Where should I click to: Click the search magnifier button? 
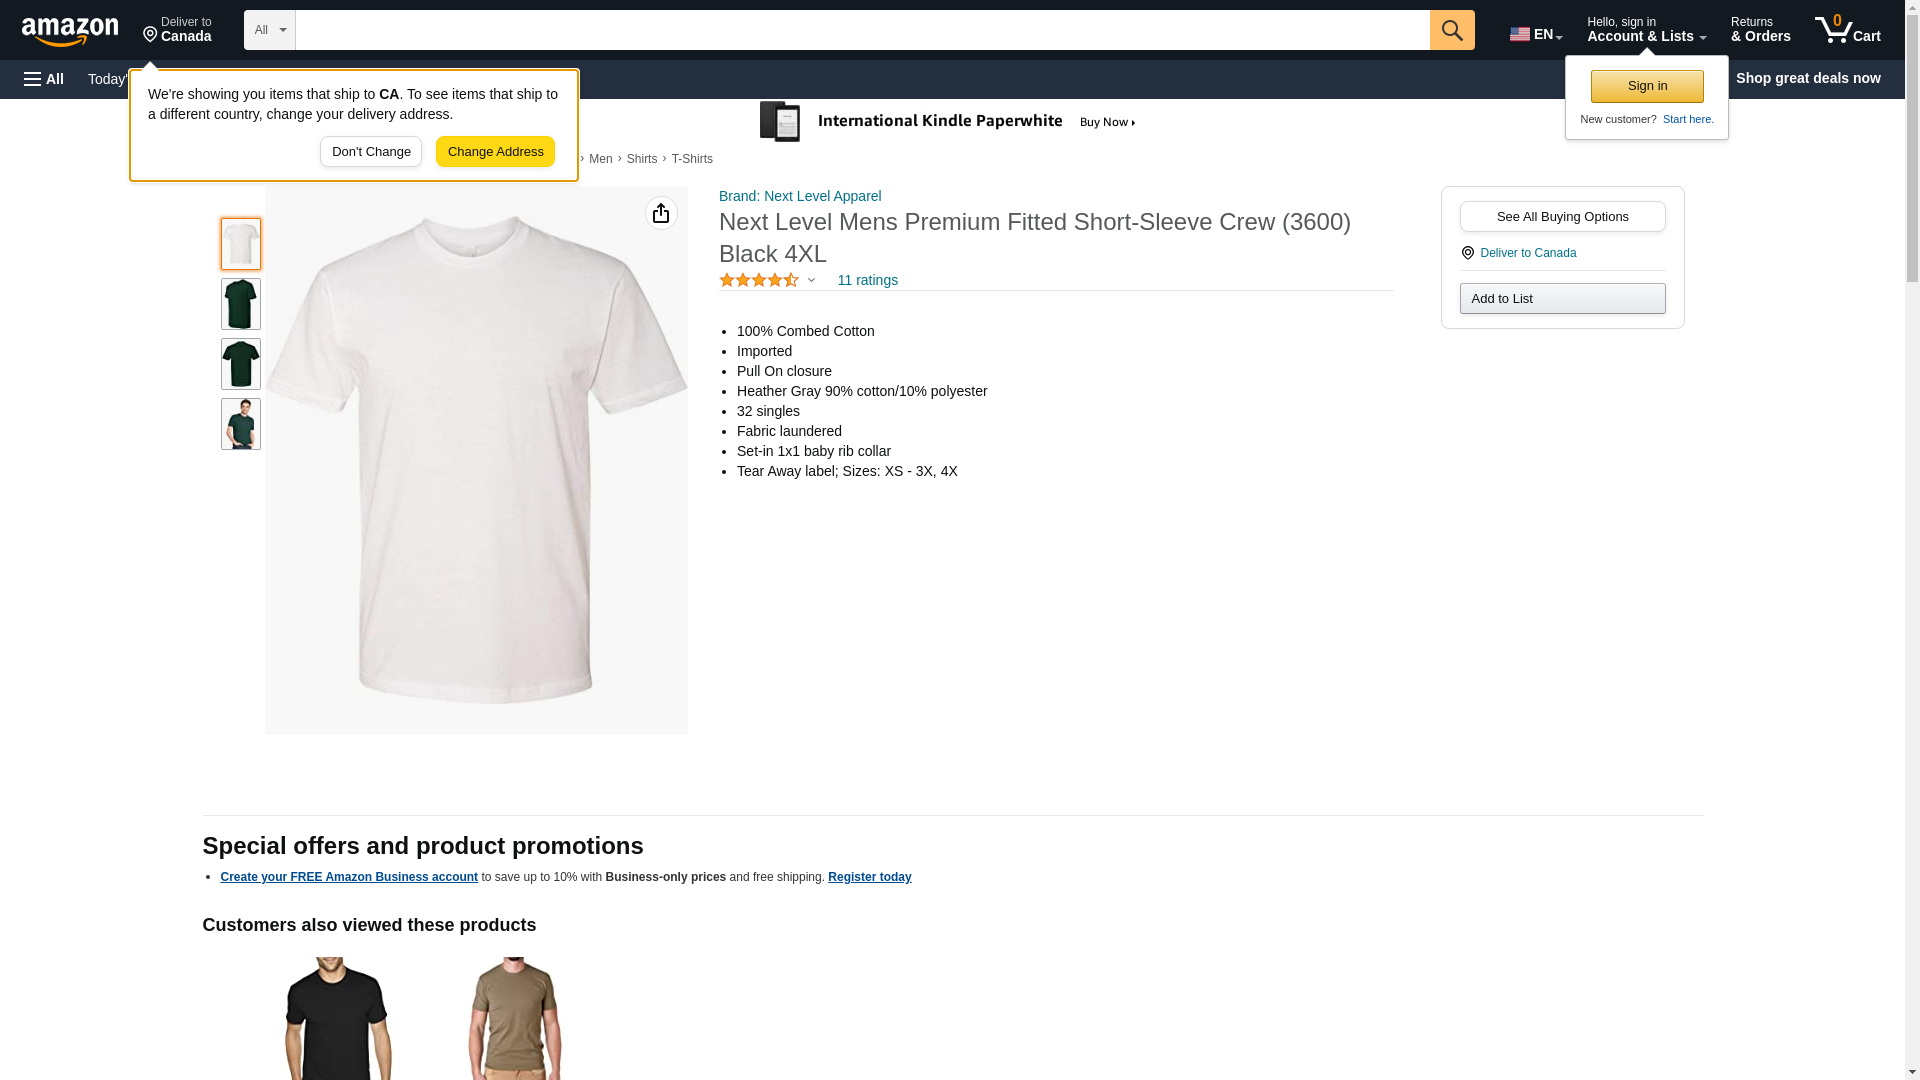(x=1451, y=30)
